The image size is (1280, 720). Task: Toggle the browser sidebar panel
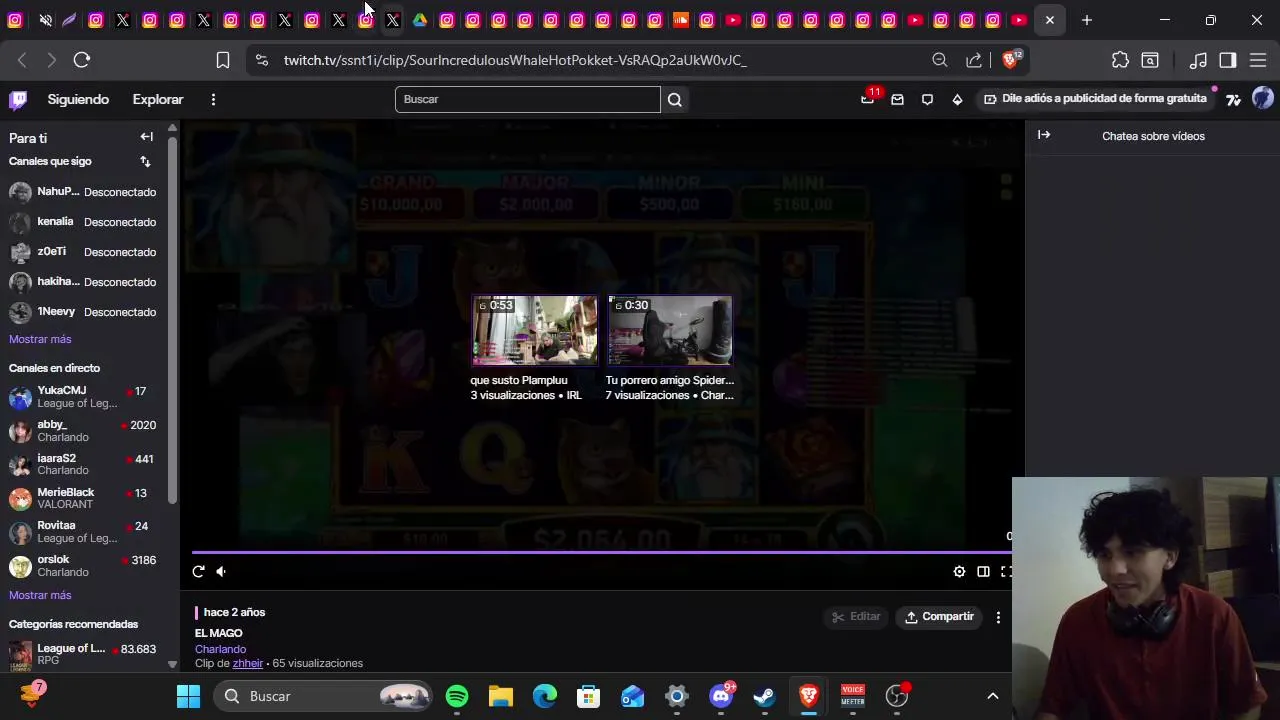1228,60
